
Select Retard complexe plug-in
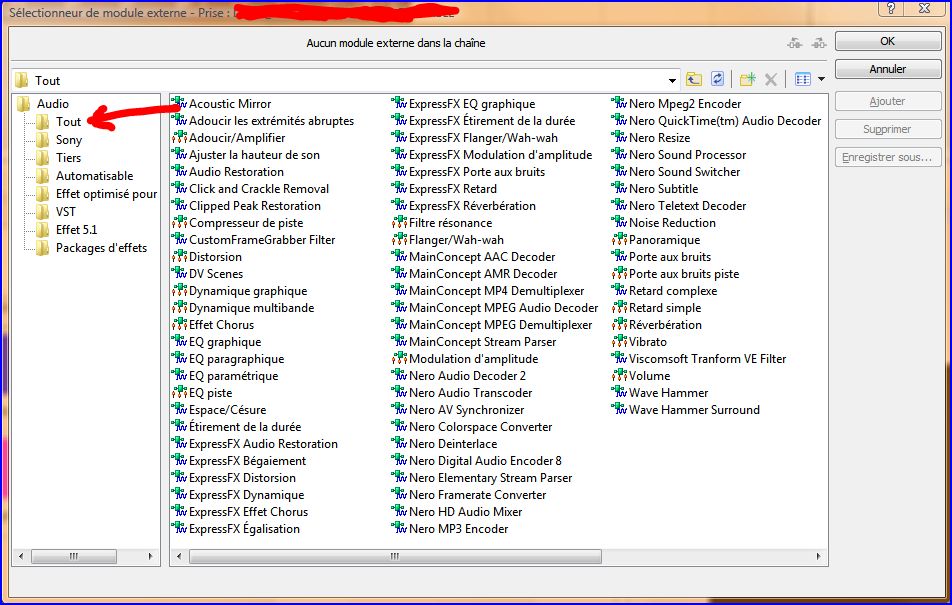click(673, 290)
